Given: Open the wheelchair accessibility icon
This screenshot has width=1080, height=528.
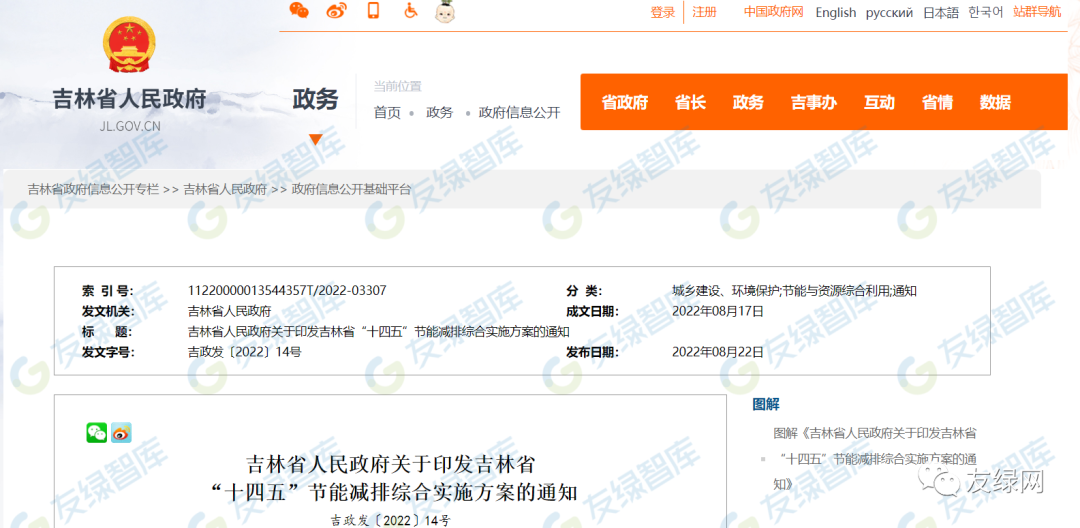Looking at the screenshot, I should pyautogui.click(x=410, y=11).
